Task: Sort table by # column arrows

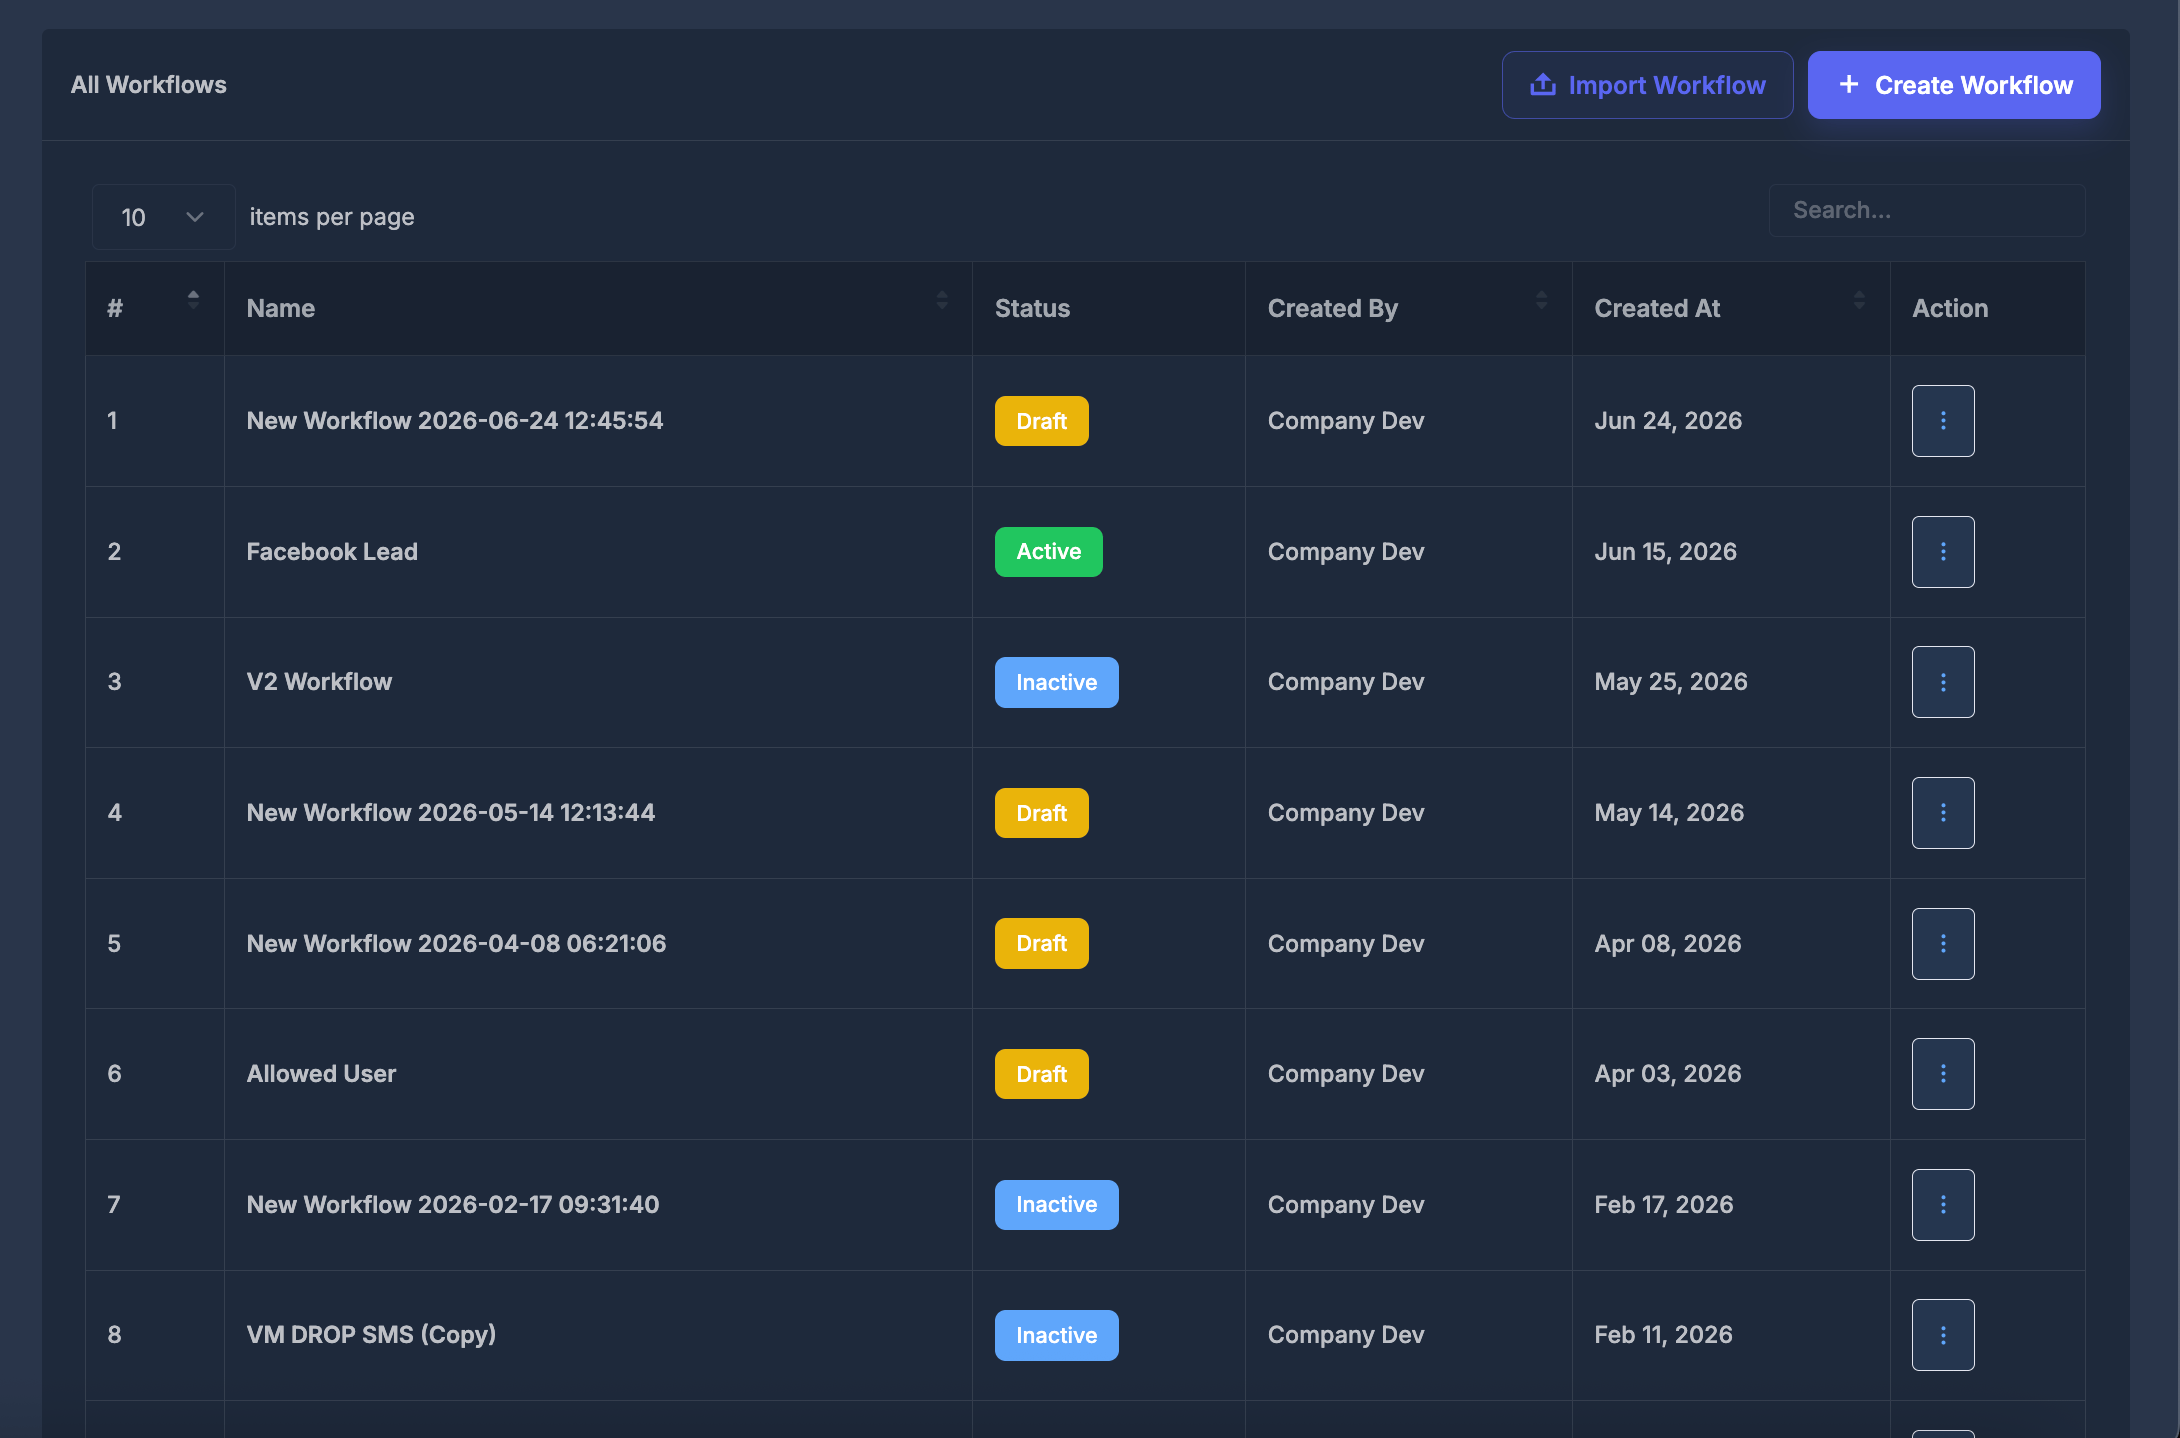Action: tap(193, 299)
